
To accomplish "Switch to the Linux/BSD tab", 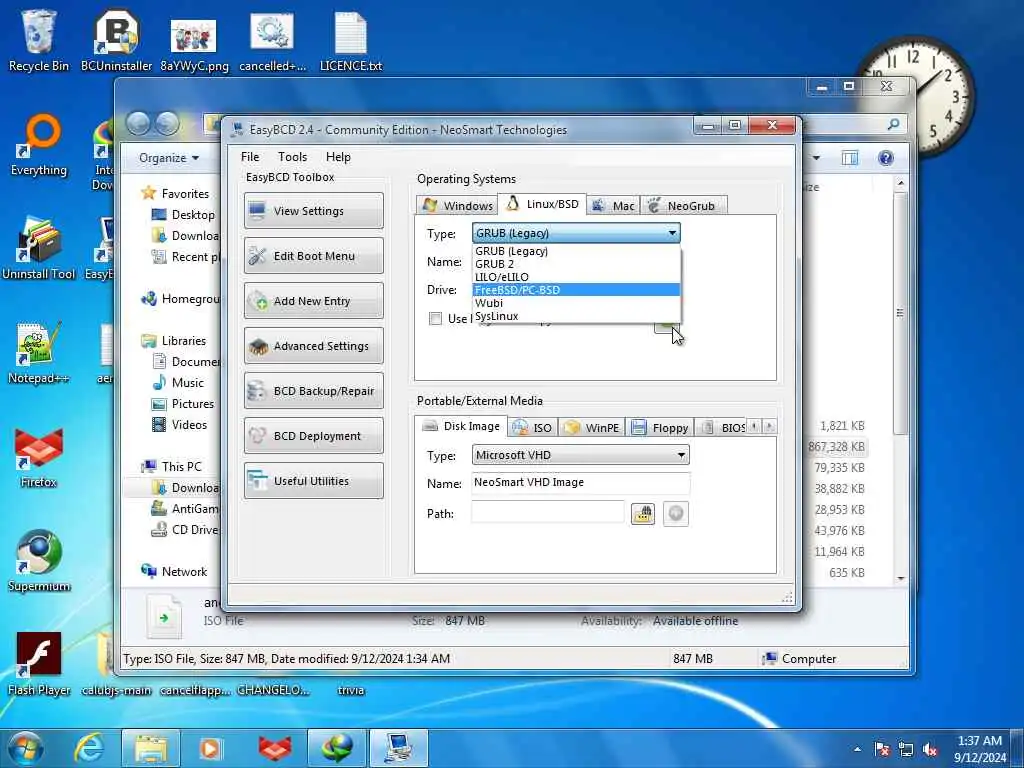I will [542, 204].
